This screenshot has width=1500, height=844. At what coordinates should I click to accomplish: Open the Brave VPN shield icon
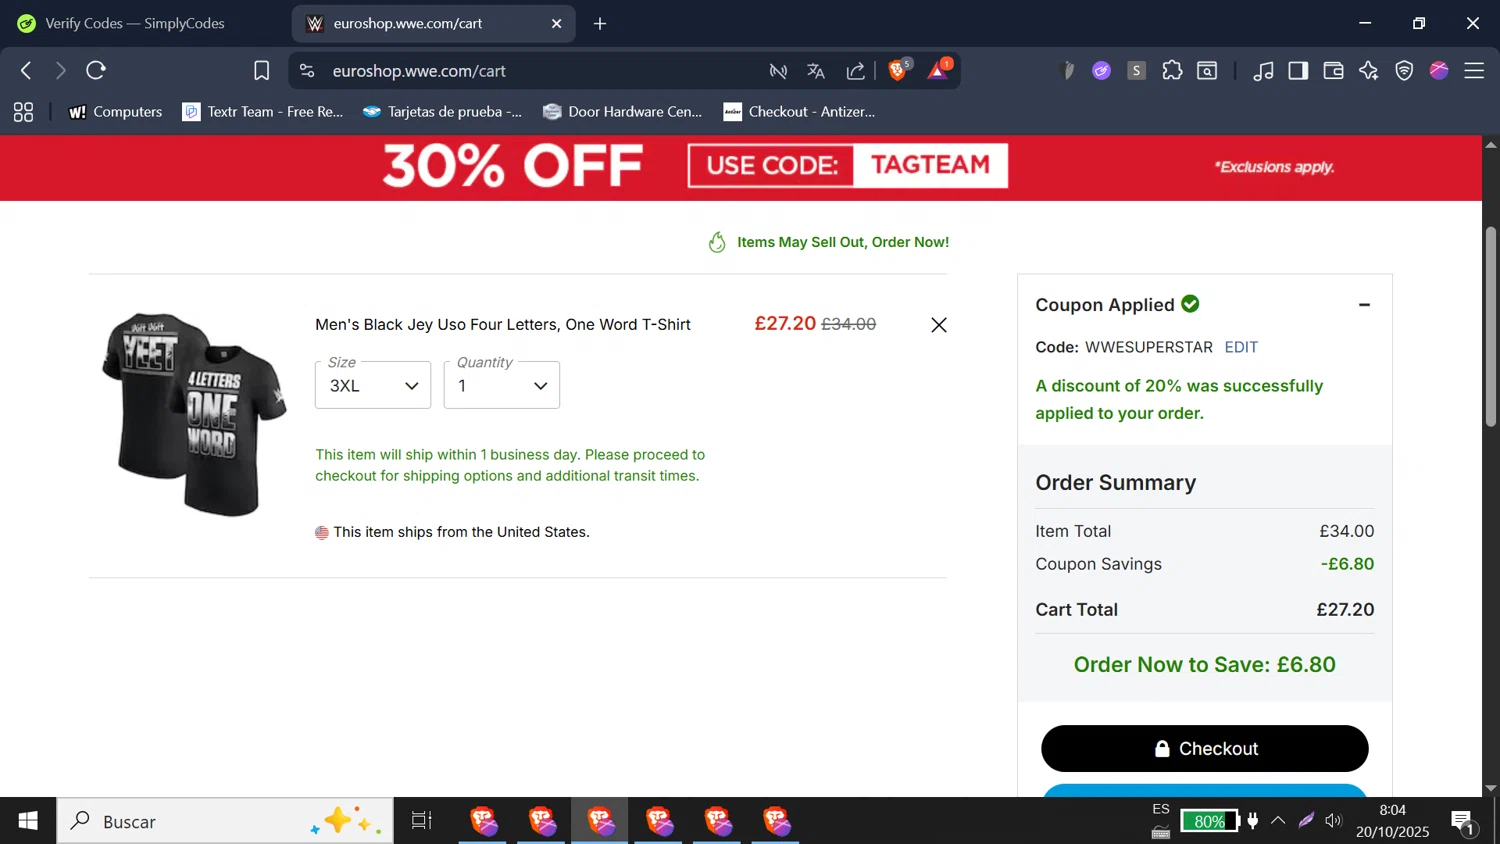(x=1404, y=70)
